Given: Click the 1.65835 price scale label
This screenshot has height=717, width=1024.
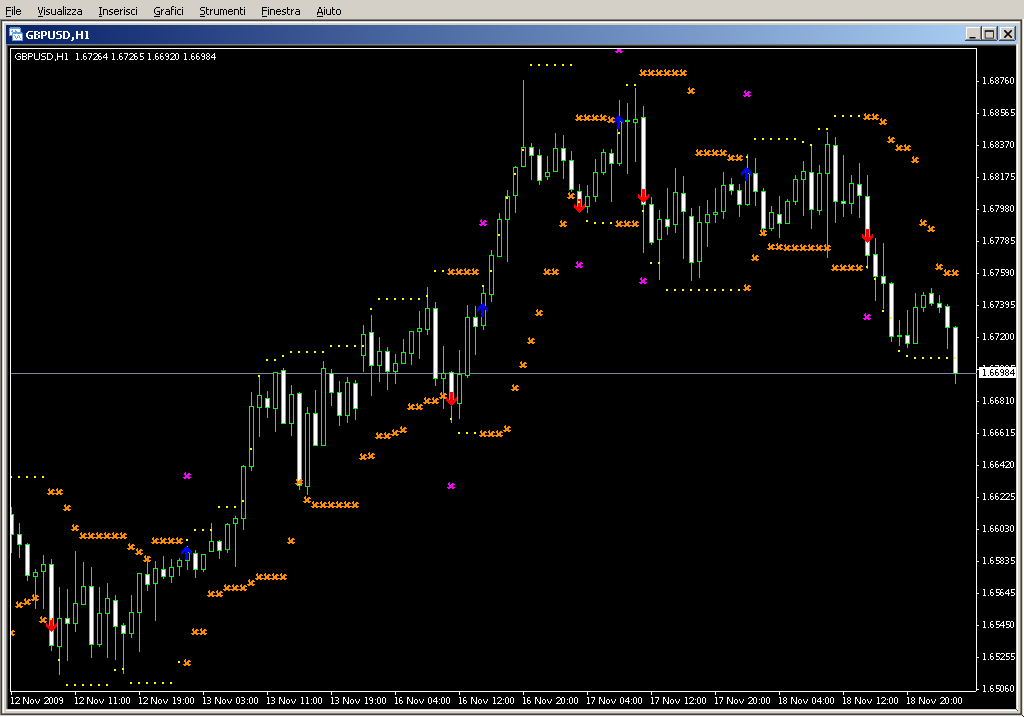Looking at the screenshot, I should pyautogui.click(x=999, y=561).
